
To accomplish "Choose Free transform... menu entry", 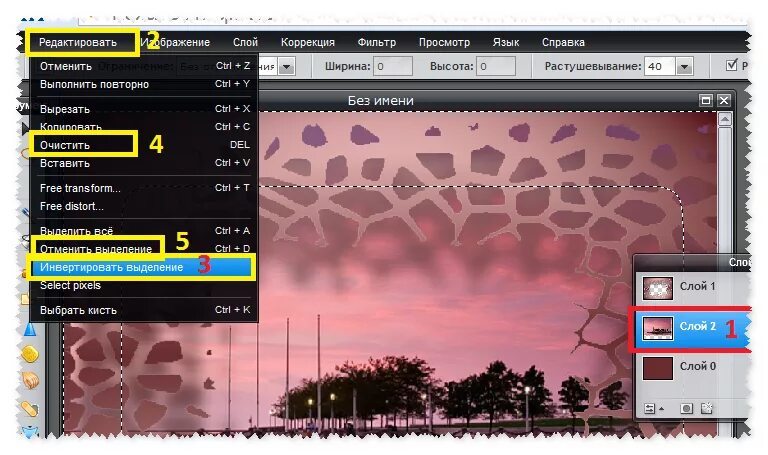I will (144, 188).
